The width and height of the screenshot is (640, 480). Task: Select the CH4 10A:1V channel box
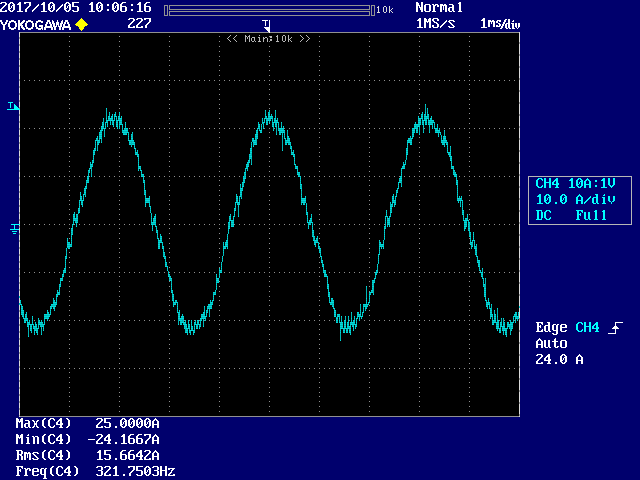(x=580, y=200)
